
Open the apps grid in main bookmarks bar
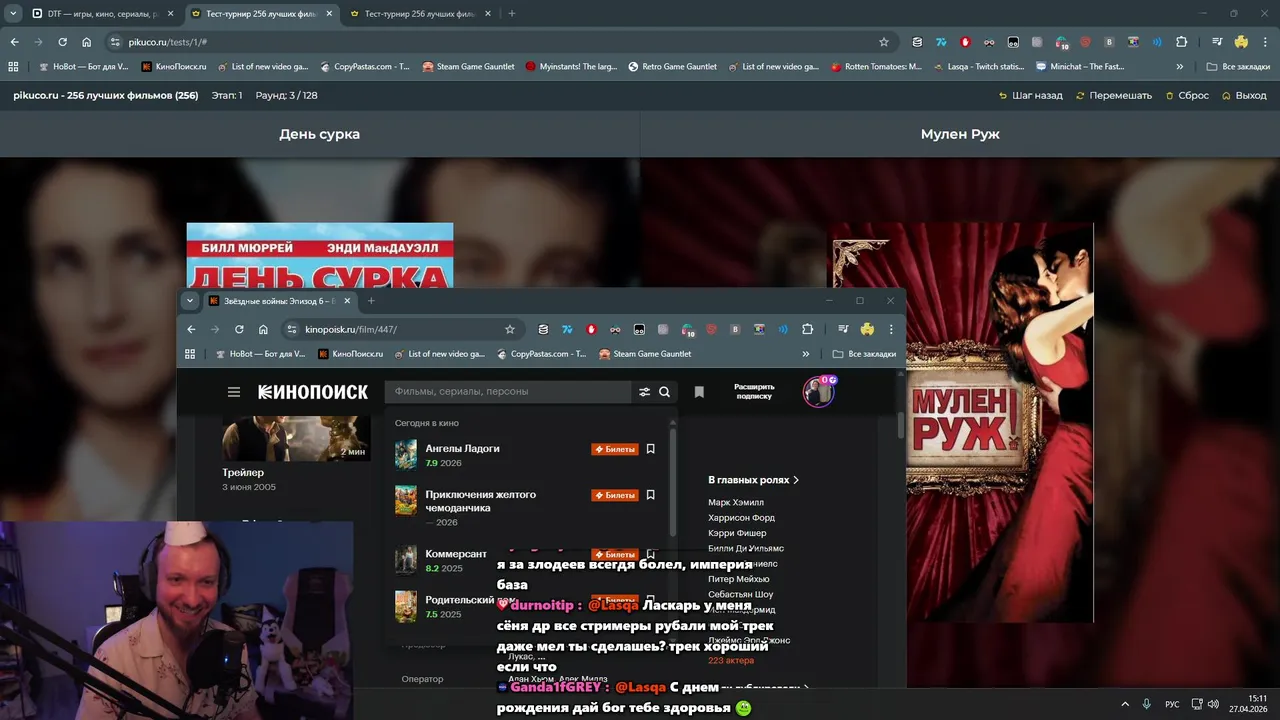[13, 67]
